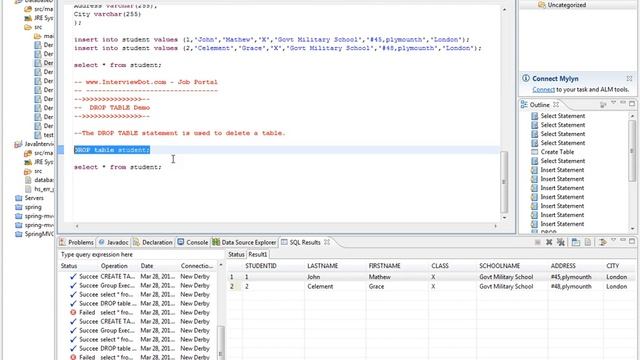Click the editor vertical scrollbar up arrow
Screen dimensions: 640x360
pyautogui.click(x=504, y=9)
